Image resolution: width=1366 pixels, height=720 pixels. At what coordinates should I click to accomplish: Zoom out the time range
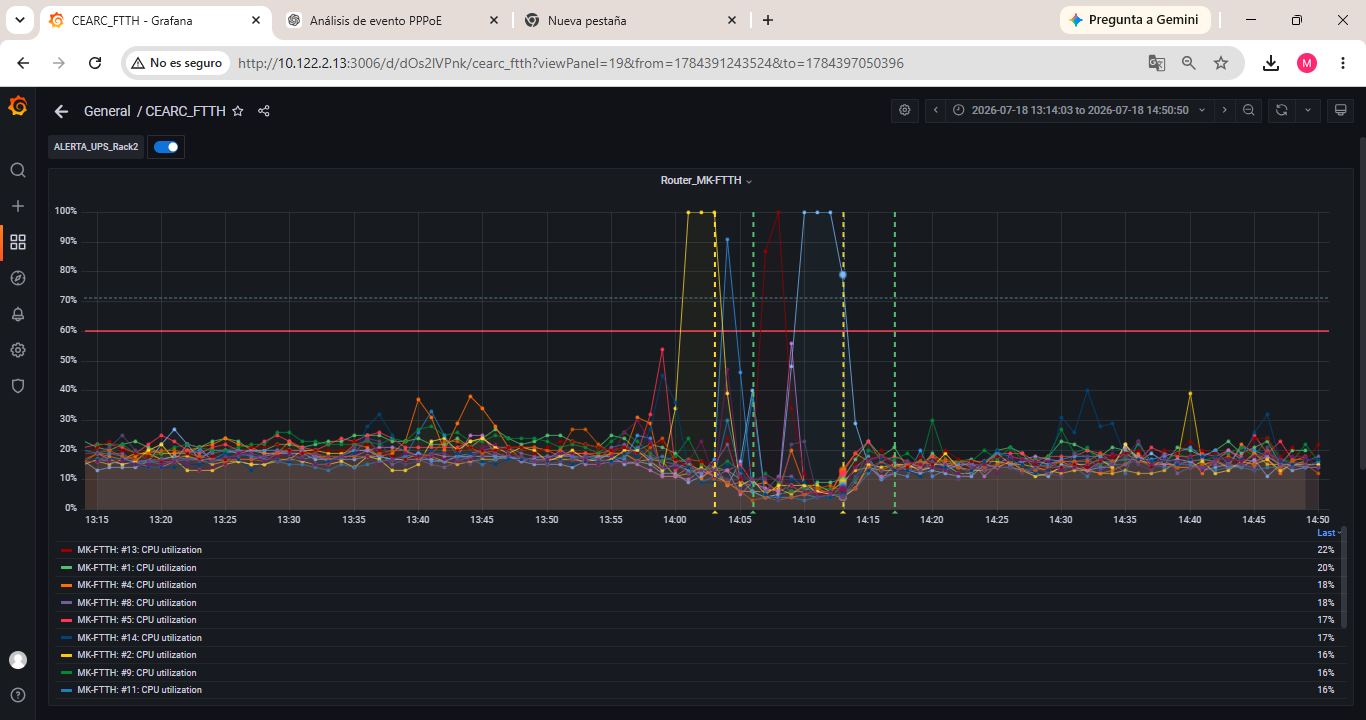[1249, 110]
